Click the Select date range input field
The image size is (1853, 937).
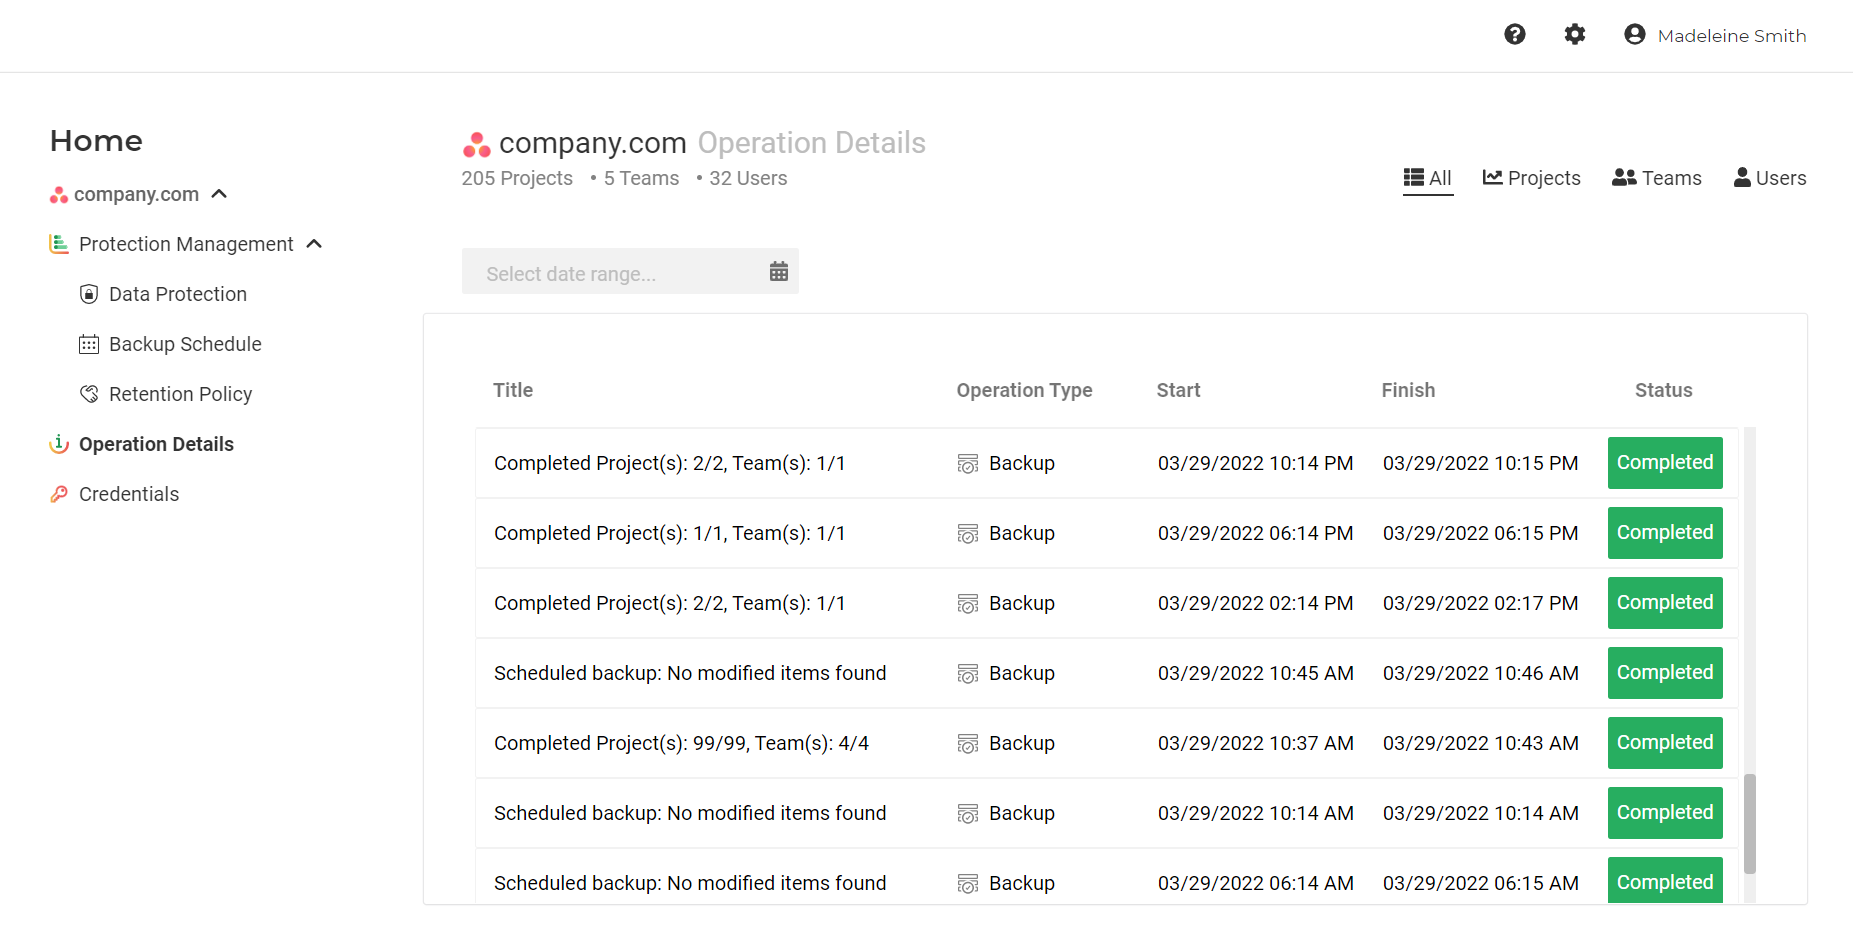(630, 271)
